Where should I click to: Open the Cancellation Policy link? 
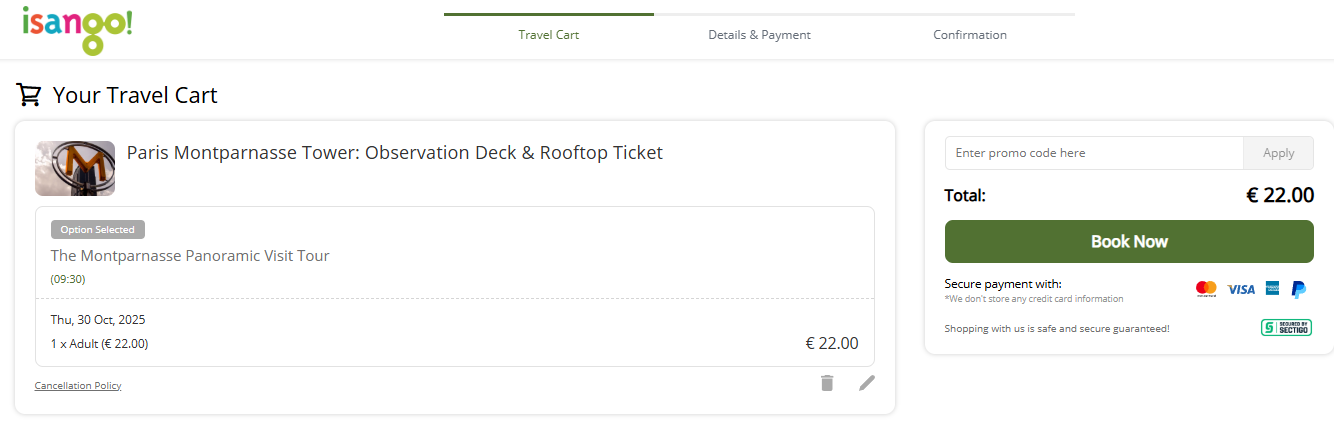[x=78, y=386]
